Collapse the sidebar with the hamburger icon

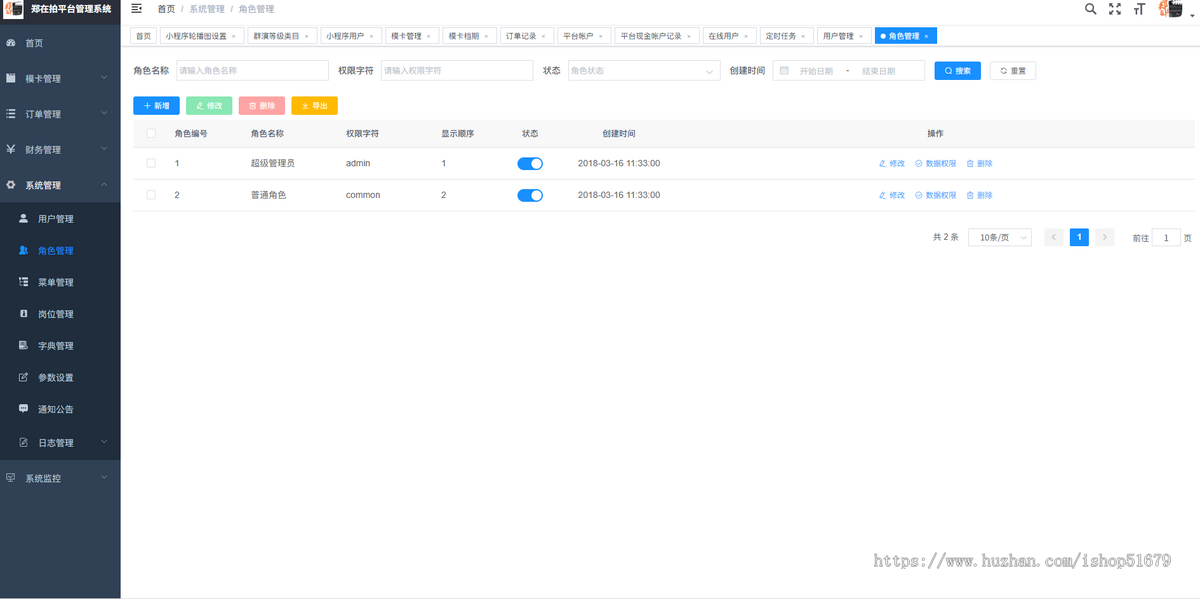pos(138,9)
